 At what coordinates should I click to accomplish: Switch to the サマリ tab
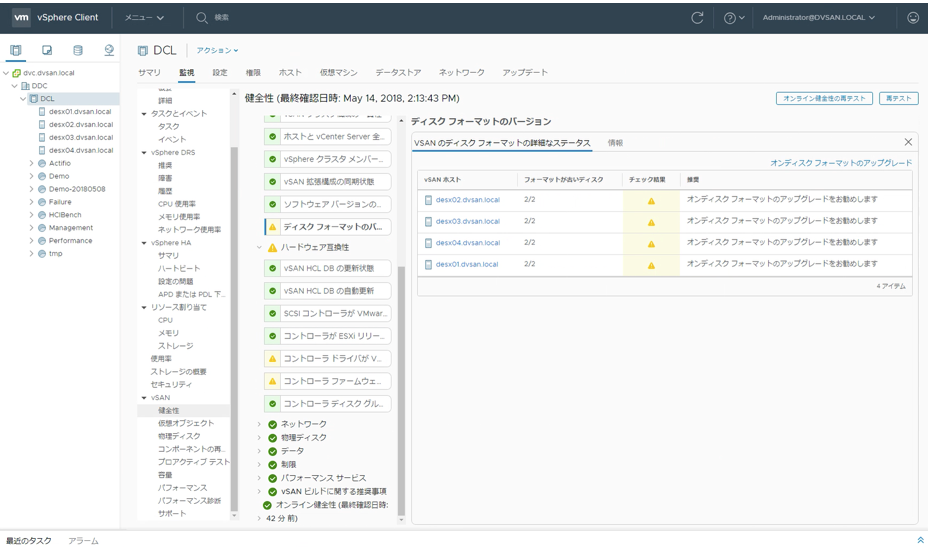150,72
